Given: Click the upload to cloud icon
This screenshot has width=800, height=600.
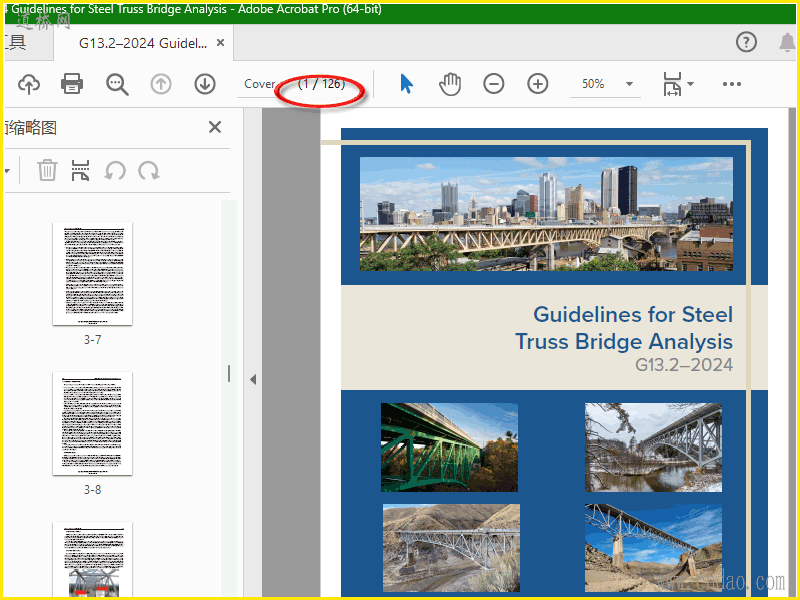Looking at the screenshot, I should tap(29, 84).
